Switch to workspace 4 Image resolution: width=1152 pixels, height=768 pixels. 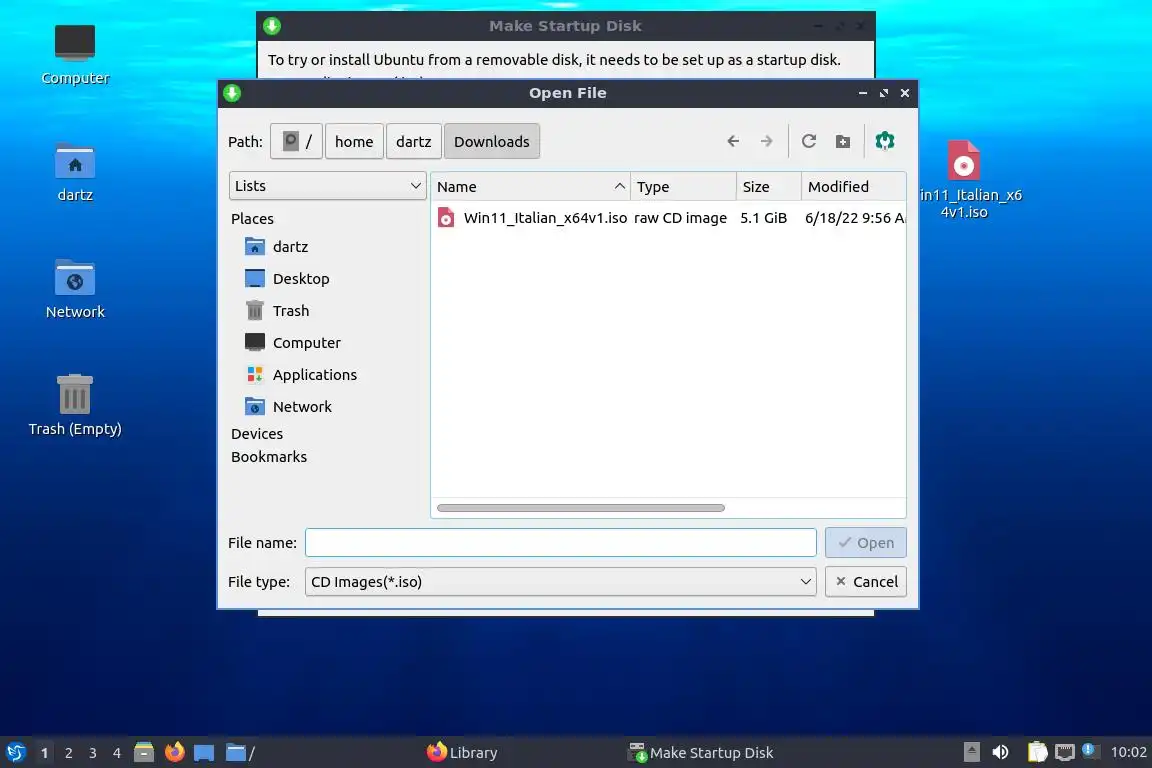(117, 753)
